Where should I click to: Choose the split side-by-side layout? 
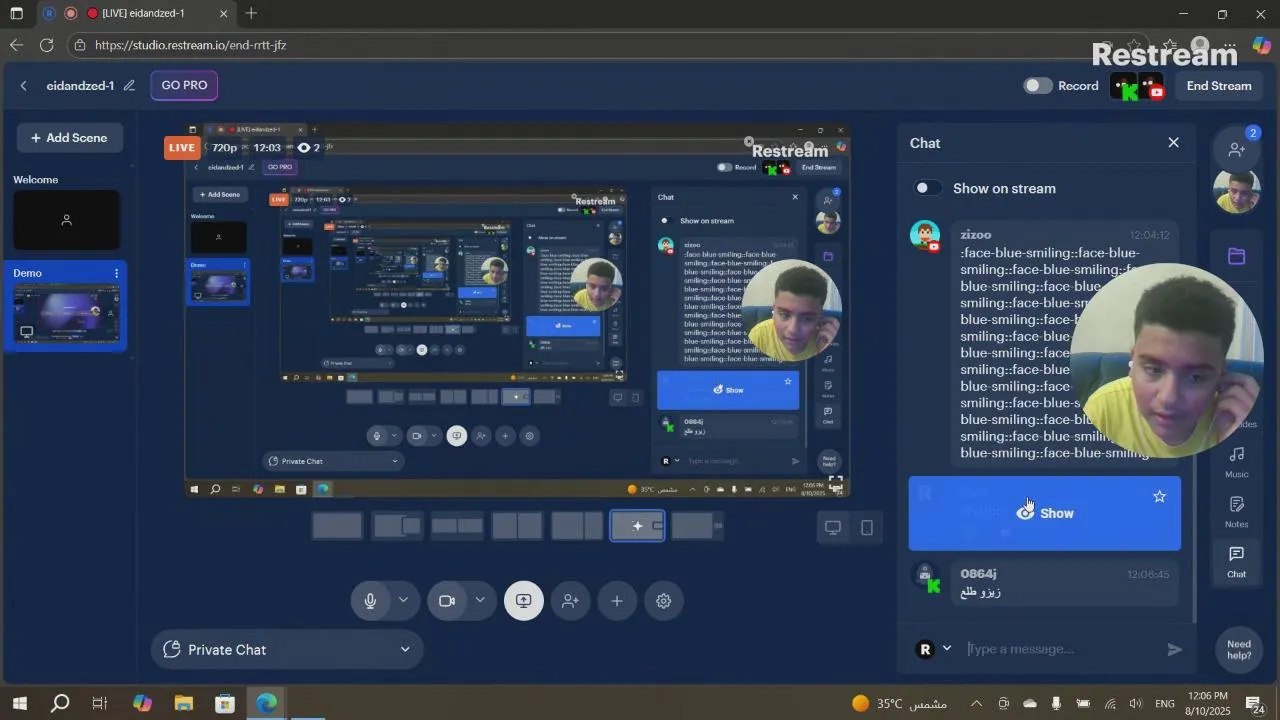(x=517, y=526)
